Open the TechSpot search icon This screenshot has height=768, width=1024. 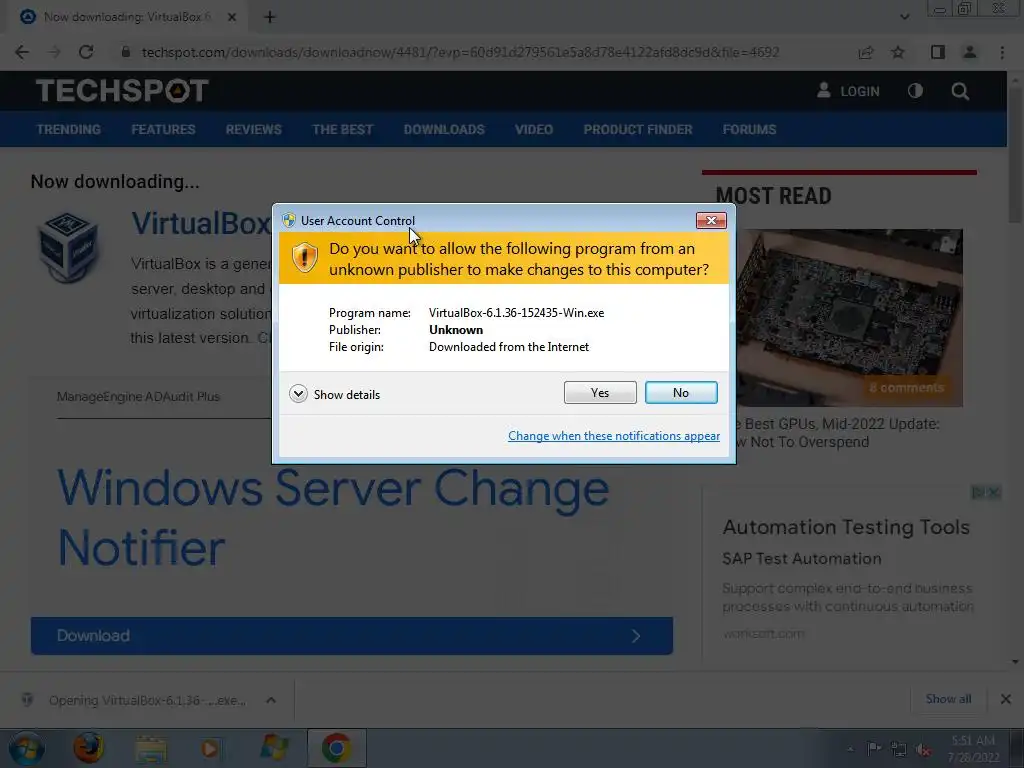pyautogui.click(x=960, y=91)
